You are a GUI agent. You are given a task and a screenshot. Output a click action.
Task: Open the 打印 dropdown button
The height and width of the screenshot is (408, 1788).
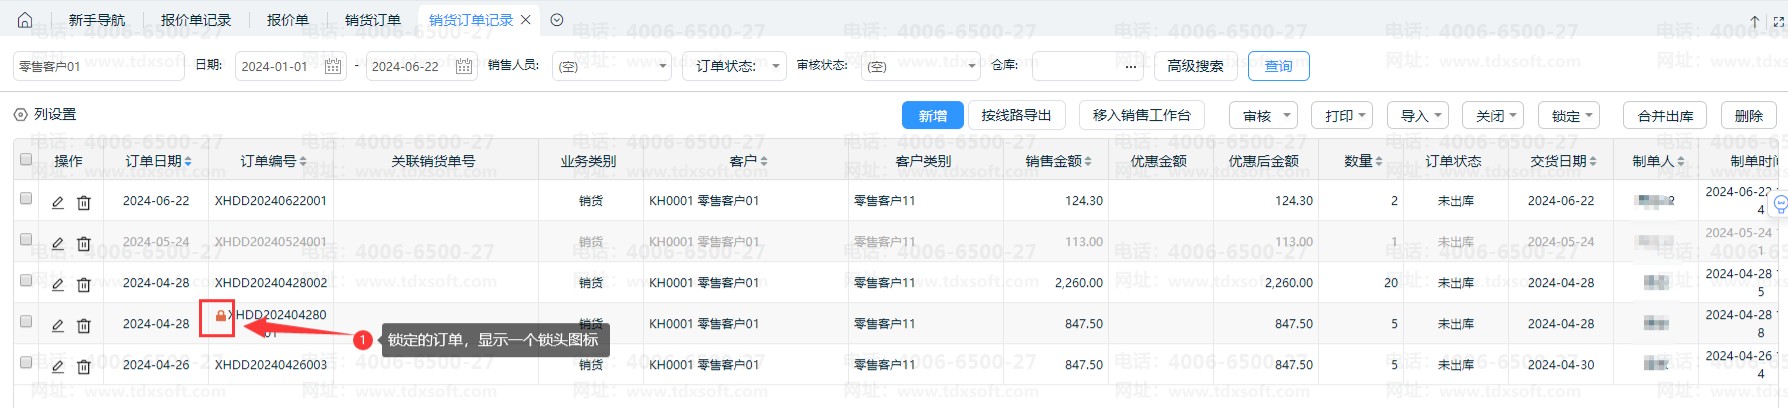coord(1347,116)
